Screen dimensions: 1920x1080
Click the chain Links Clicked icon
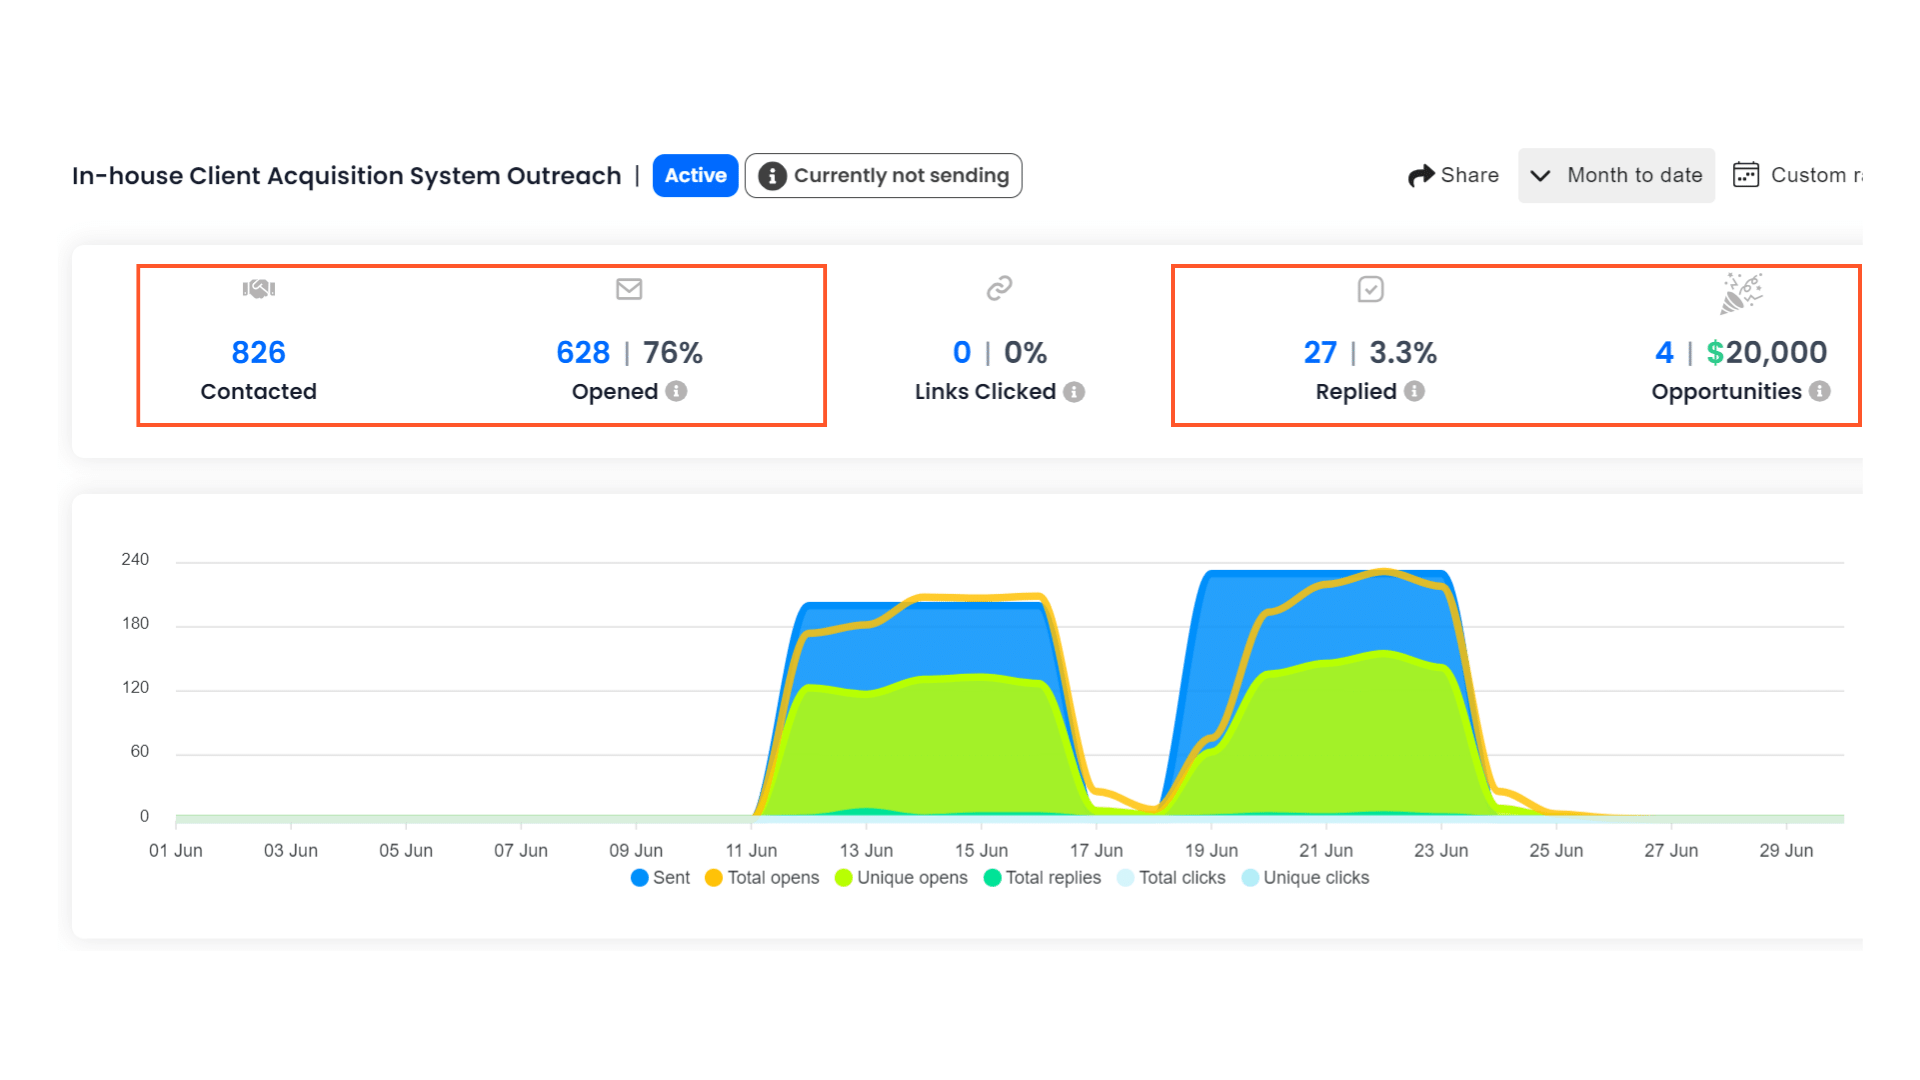coord(999,289)
